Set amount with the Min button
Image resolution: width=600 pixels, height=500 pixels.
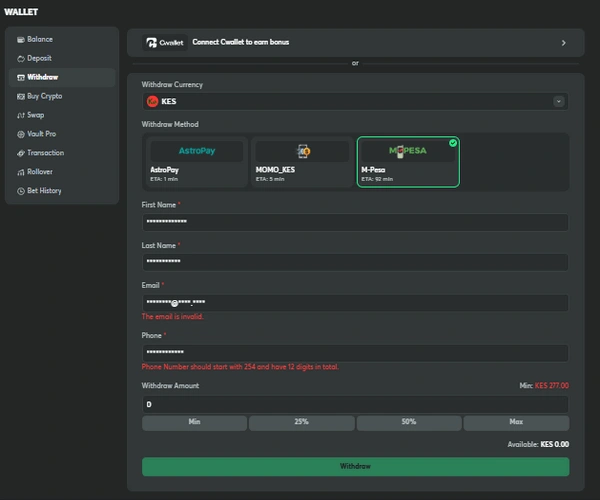point(194,422)
